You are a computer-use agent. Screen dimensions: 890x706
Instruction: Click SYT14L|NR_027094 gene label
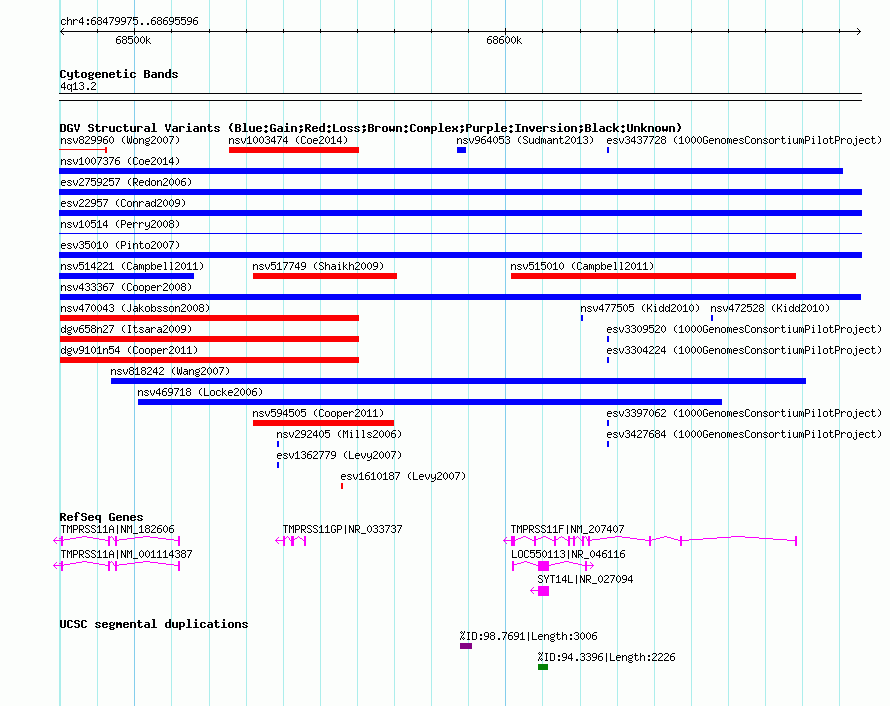(585, 579)
